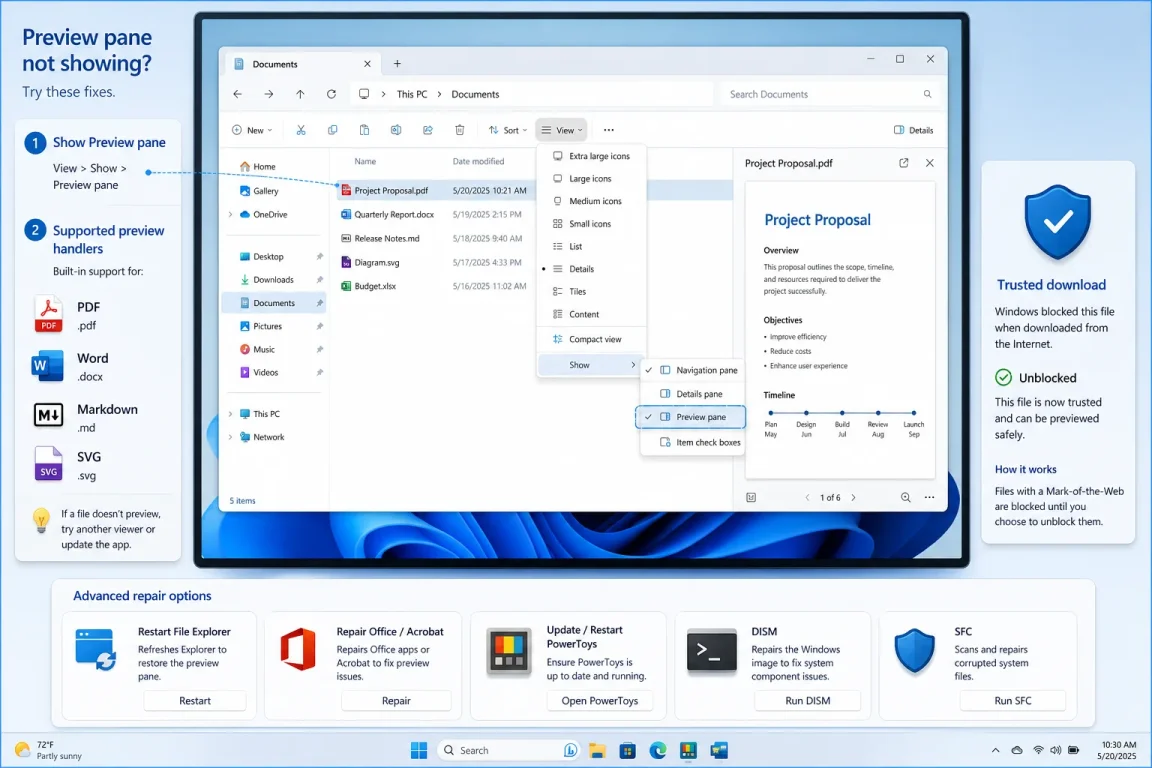Click the Repair button
Image resolution: width=1152 pixels, height=768 pixels.
point(396,701)
